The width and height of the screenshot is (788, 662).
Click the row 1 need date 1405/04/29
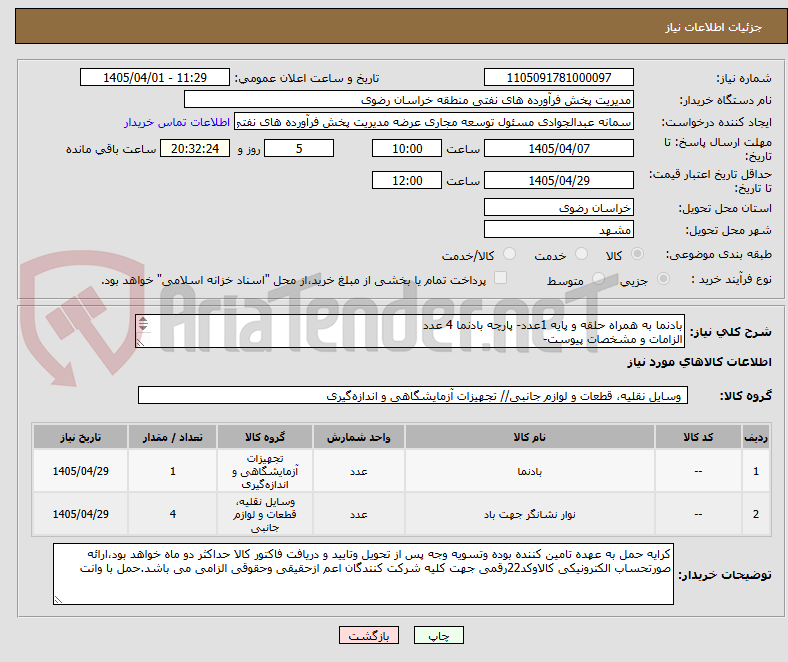coord(80,471)
